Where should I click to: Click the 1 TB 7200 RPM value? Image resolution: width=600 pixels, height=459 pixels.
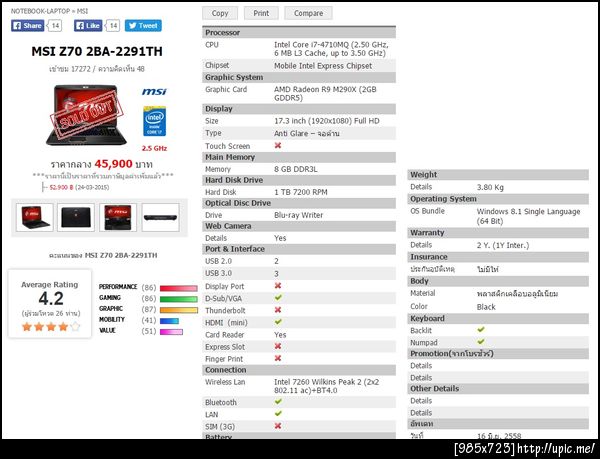click(301, 192)
